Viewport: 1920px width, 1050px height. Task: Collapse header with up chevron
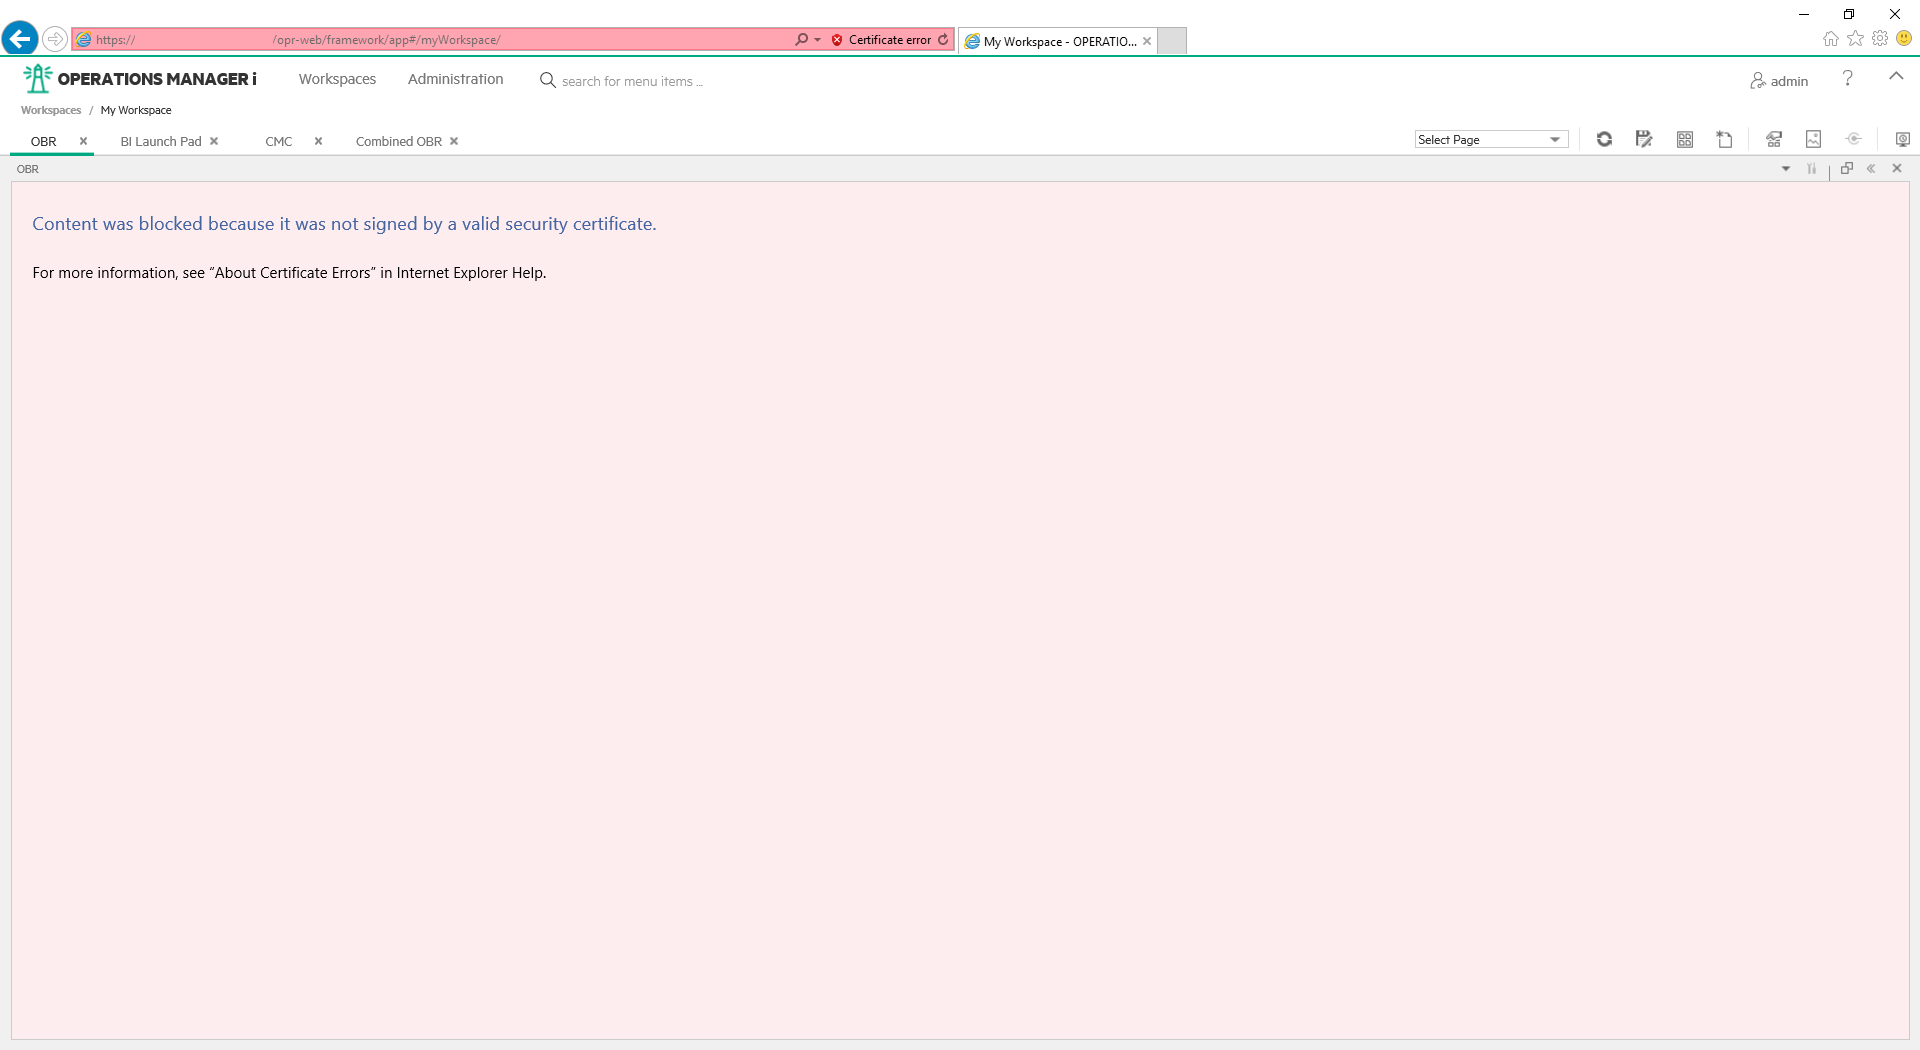tap(1896, 76)
